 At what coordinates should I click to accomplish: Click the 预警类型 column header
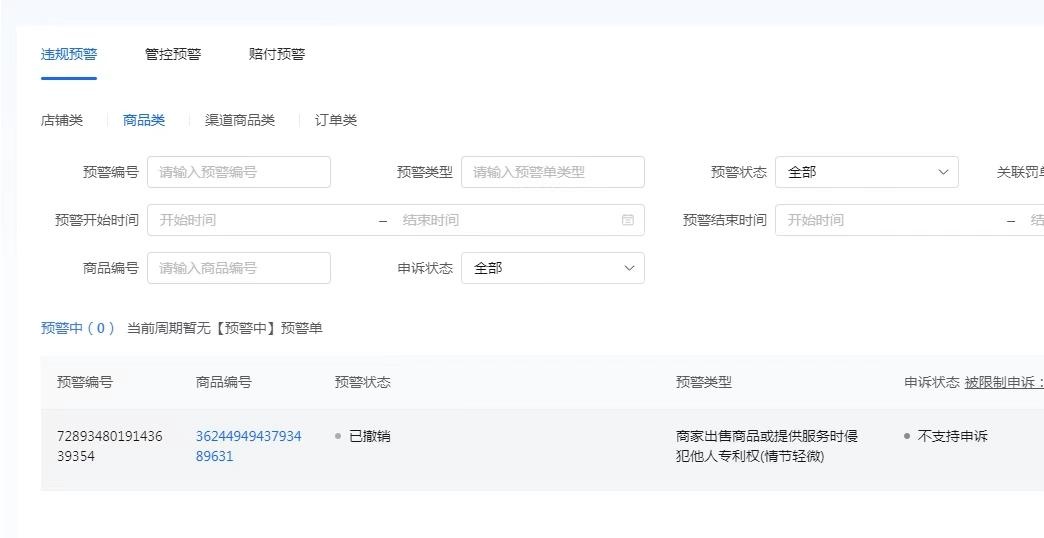(704, 382)
